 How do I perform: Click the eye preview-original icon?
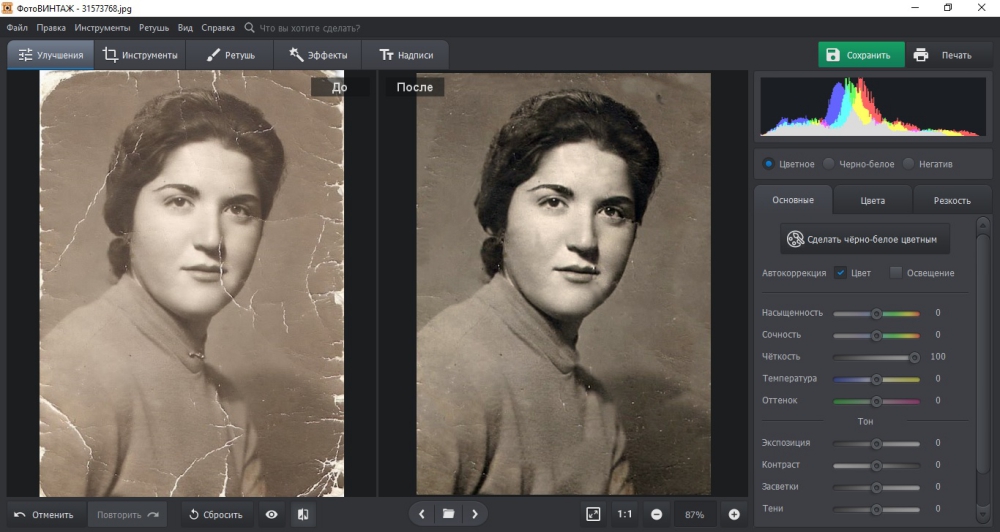click(x=271, y=515)
